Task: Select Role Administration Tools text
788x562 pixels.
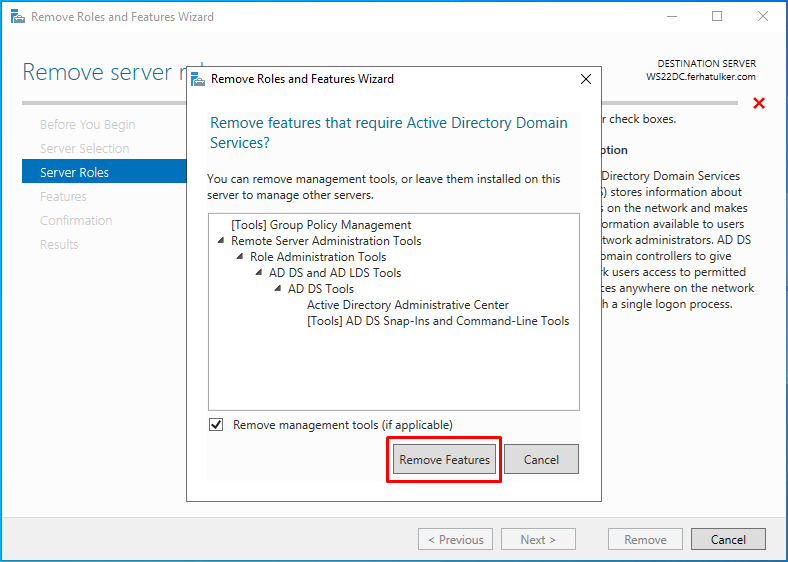Action: pos(318,257)
